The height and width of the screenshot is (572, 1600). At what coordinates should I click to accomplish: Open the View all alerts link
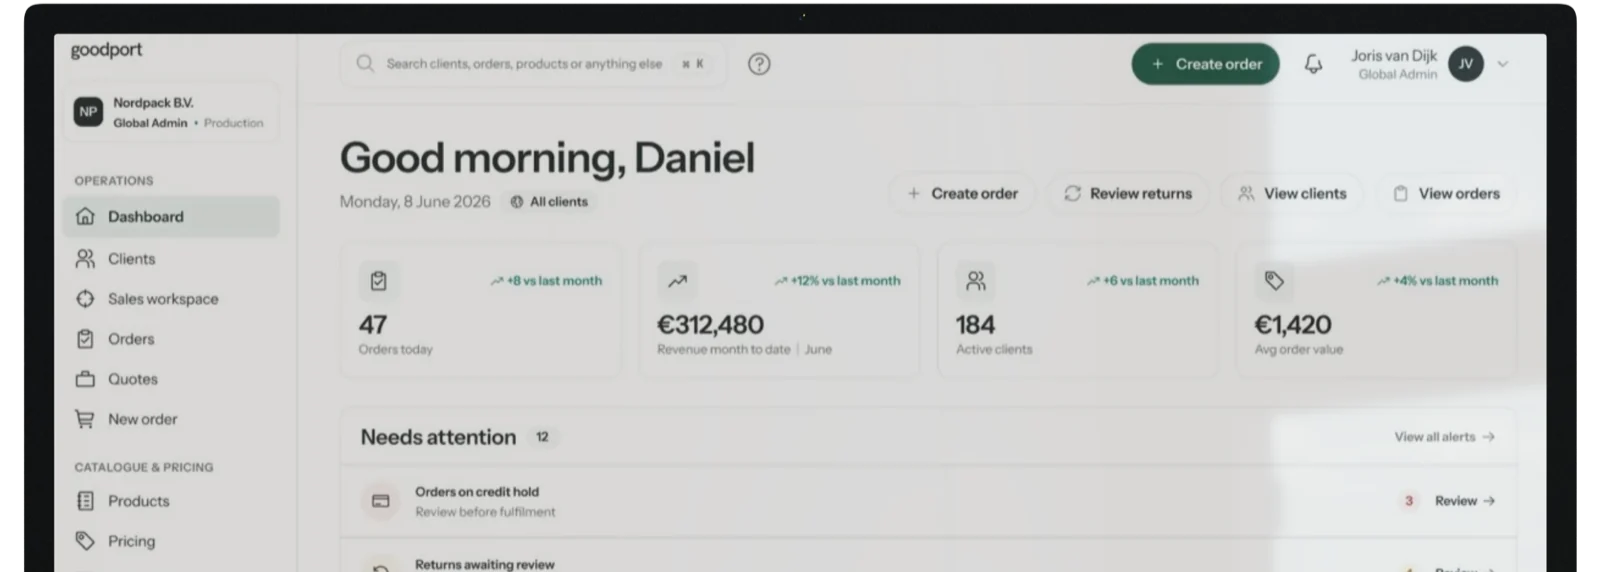pyautogui.click(x=1445, y=437)
